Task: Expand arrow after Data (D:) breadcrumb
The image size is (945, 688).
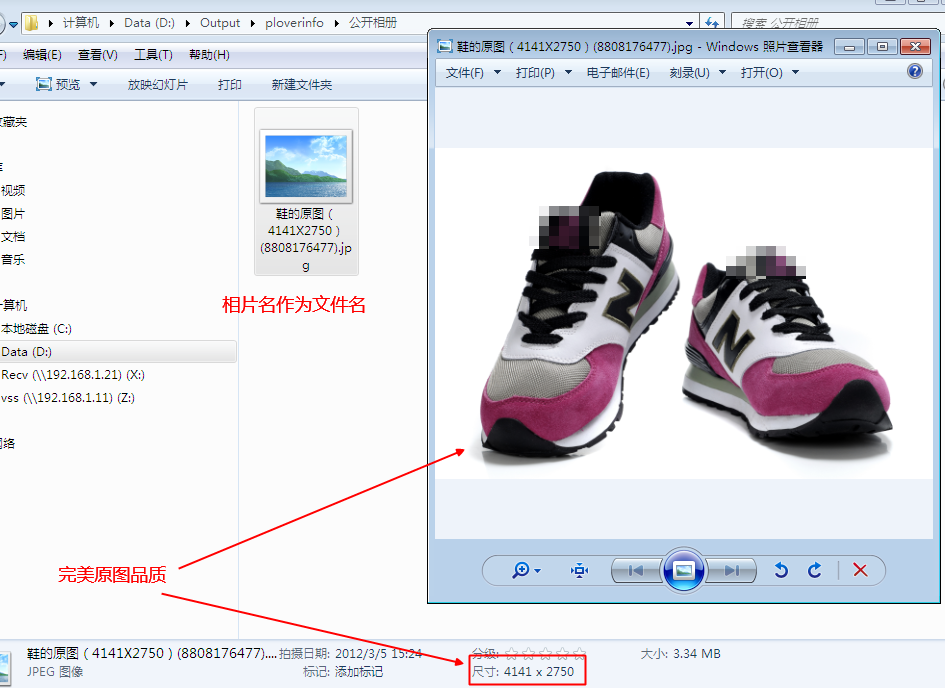Action: click(187, 23)
